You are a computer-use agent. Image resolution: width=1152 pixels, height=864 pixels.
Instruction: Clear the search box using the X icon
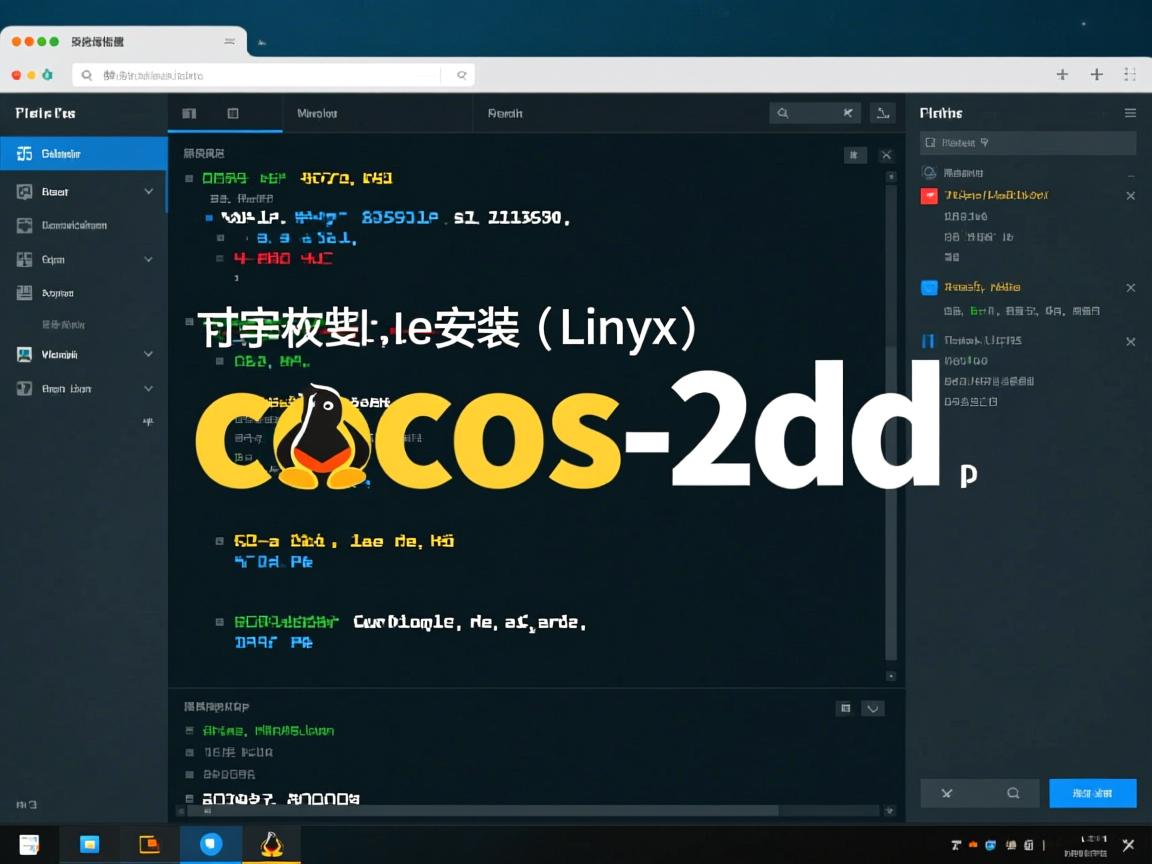tap(847, 113)
